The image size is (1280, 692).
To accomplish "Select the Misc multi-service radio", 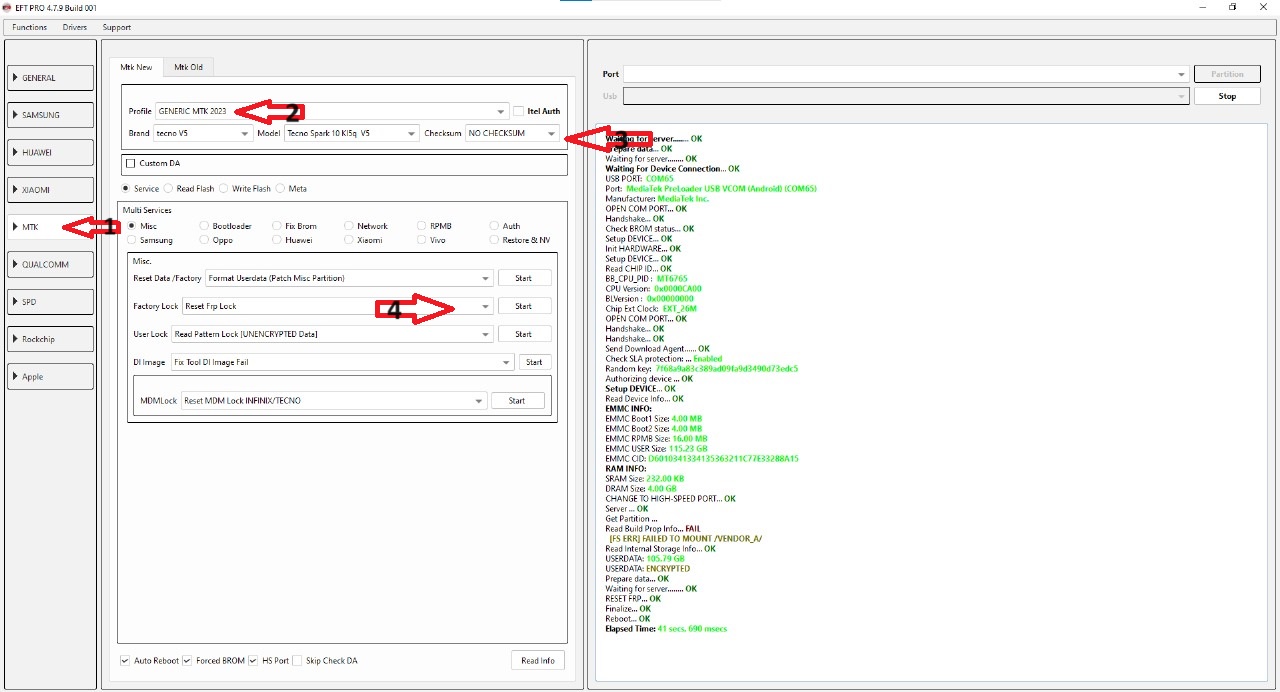I will tap(132, 226).
